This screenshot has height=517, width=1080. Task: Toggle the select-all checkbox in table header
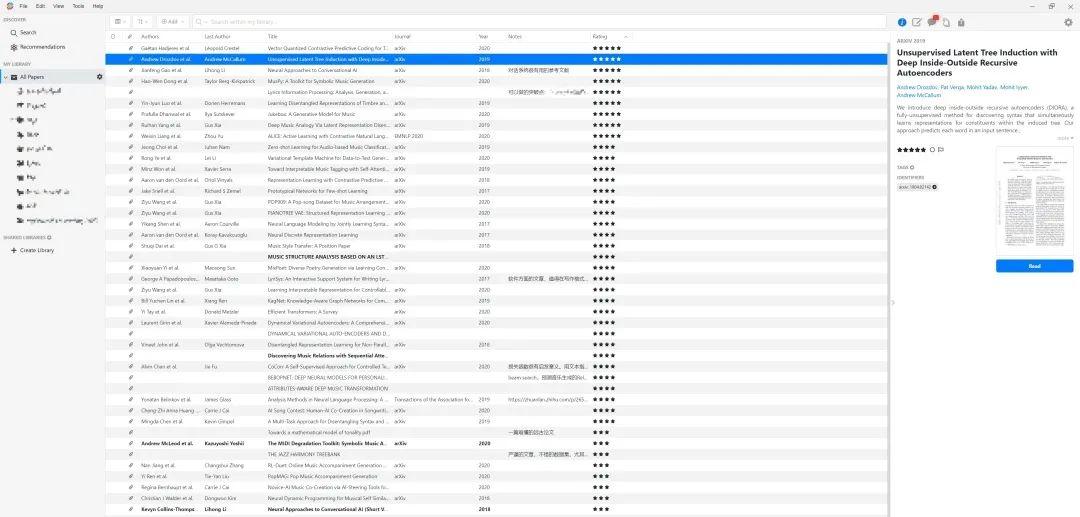click(114, 36)
